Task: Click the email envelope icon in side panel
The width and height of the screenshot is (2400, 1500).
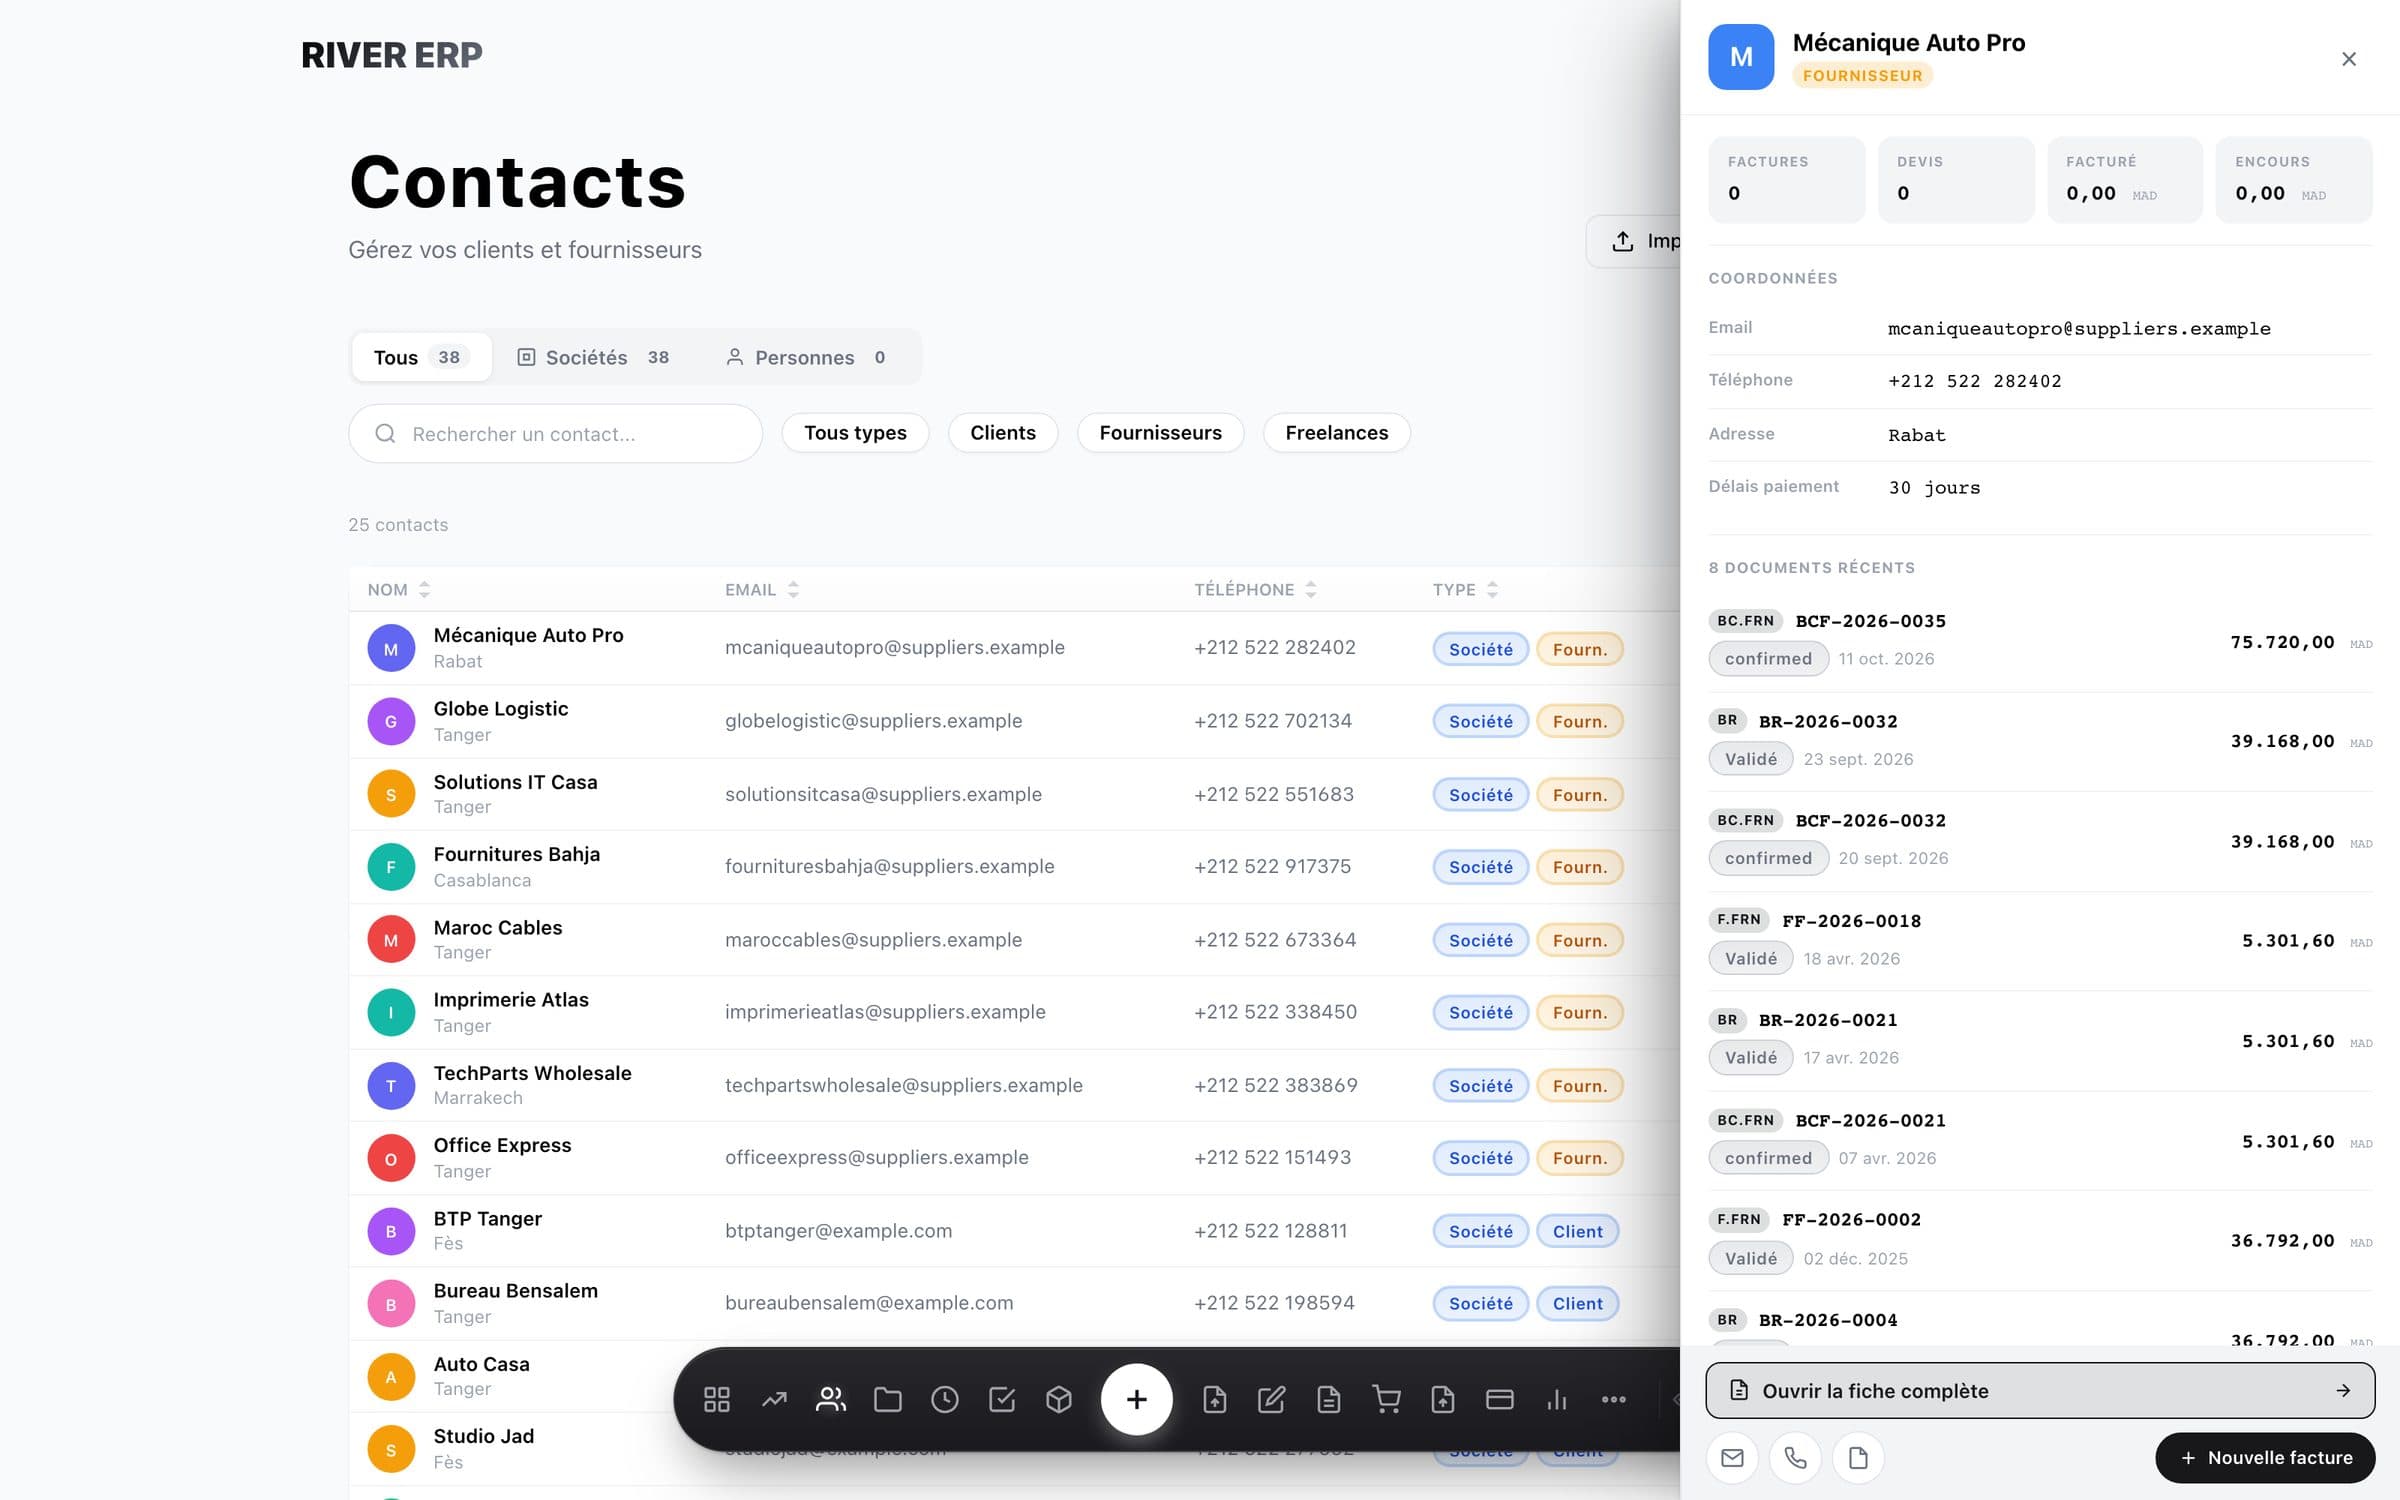Action: click(1732, 1458)
